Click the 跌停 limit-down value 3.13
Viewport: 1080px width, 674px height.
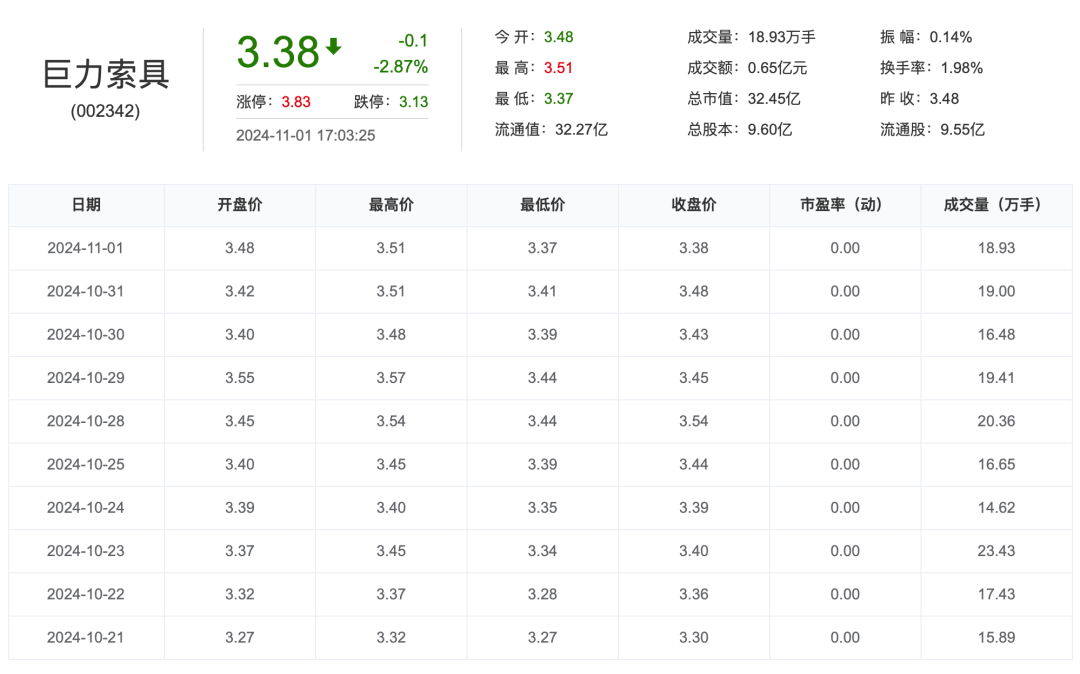coord(413,102)
